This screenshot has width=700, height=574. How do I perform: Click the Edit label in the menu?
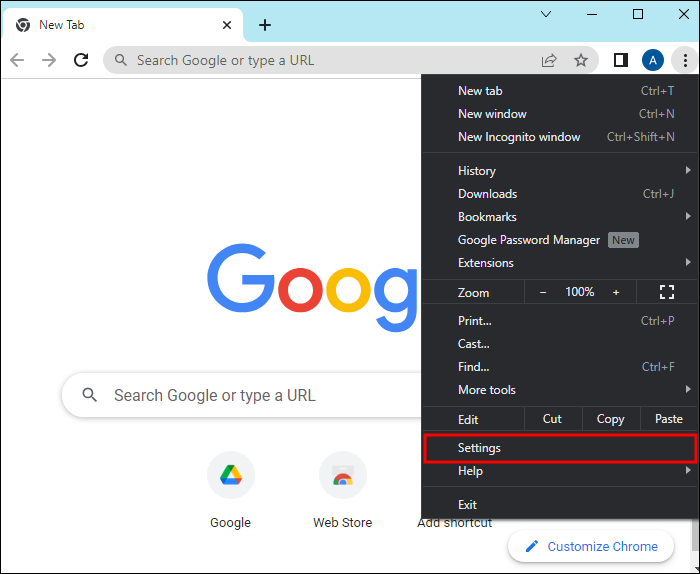coord(468,420)
